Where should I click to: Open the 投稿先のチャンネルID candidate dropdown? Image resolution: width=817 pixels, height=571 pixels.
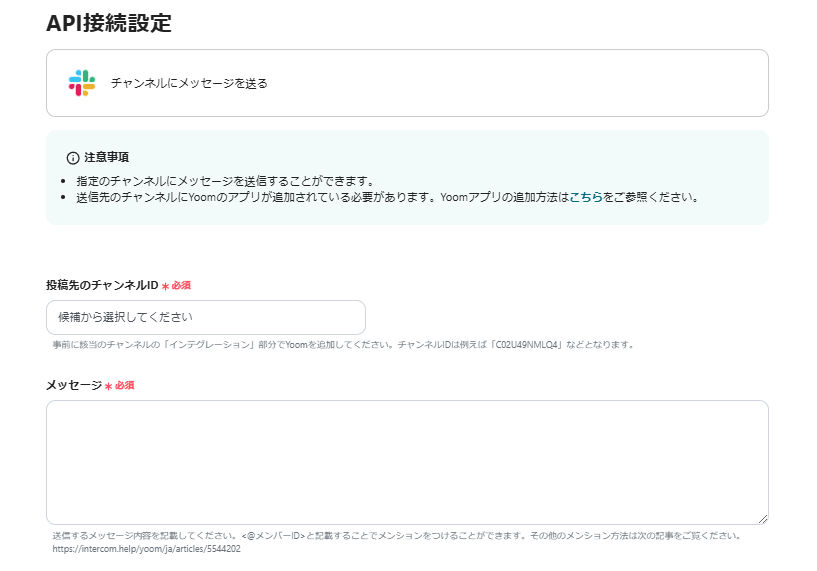206,317
